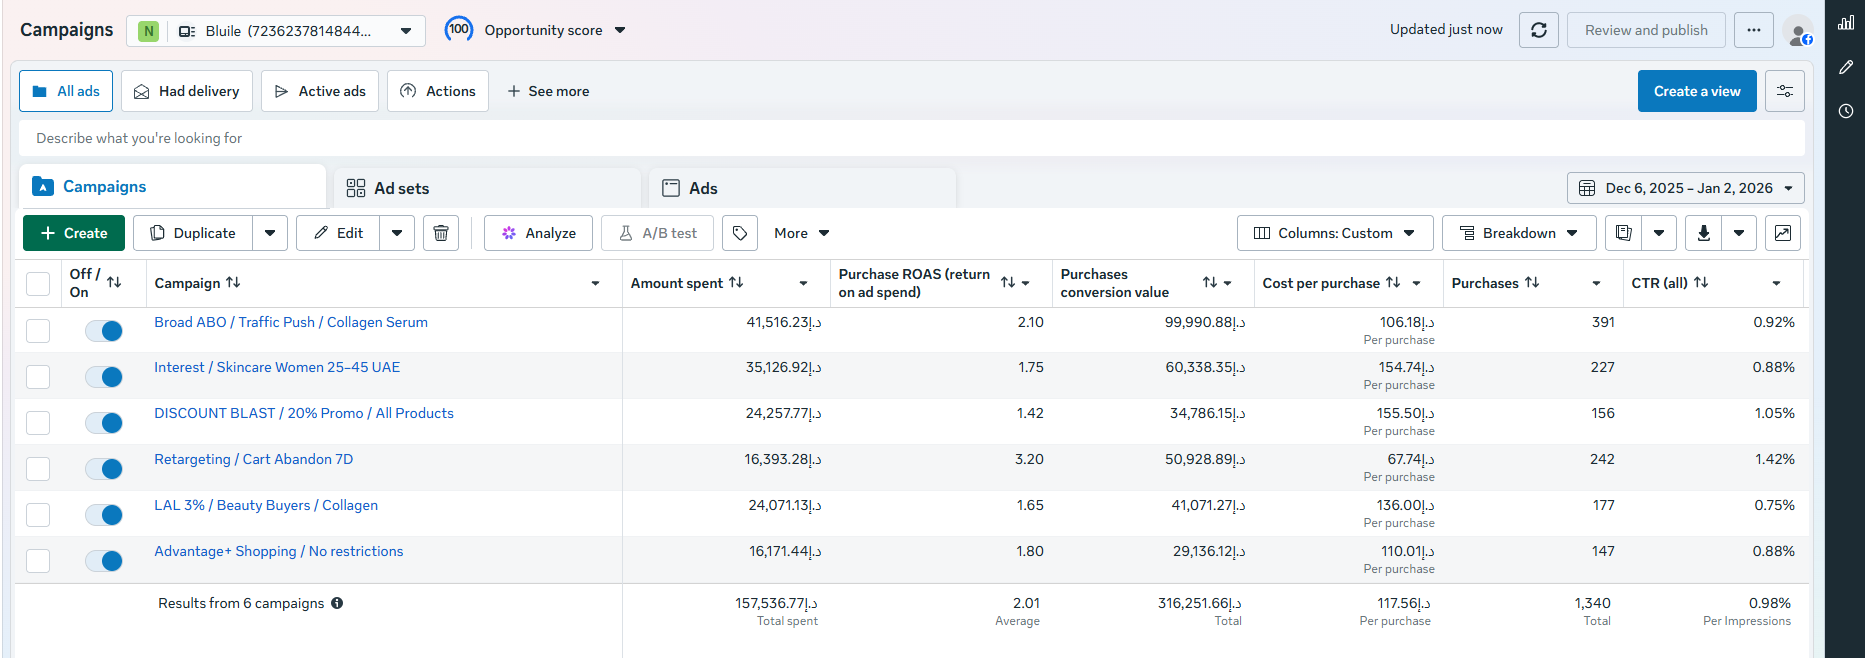Screen dimensions: 1865x658
Task: Click the refresh data icon
Action: point(1539,30)
